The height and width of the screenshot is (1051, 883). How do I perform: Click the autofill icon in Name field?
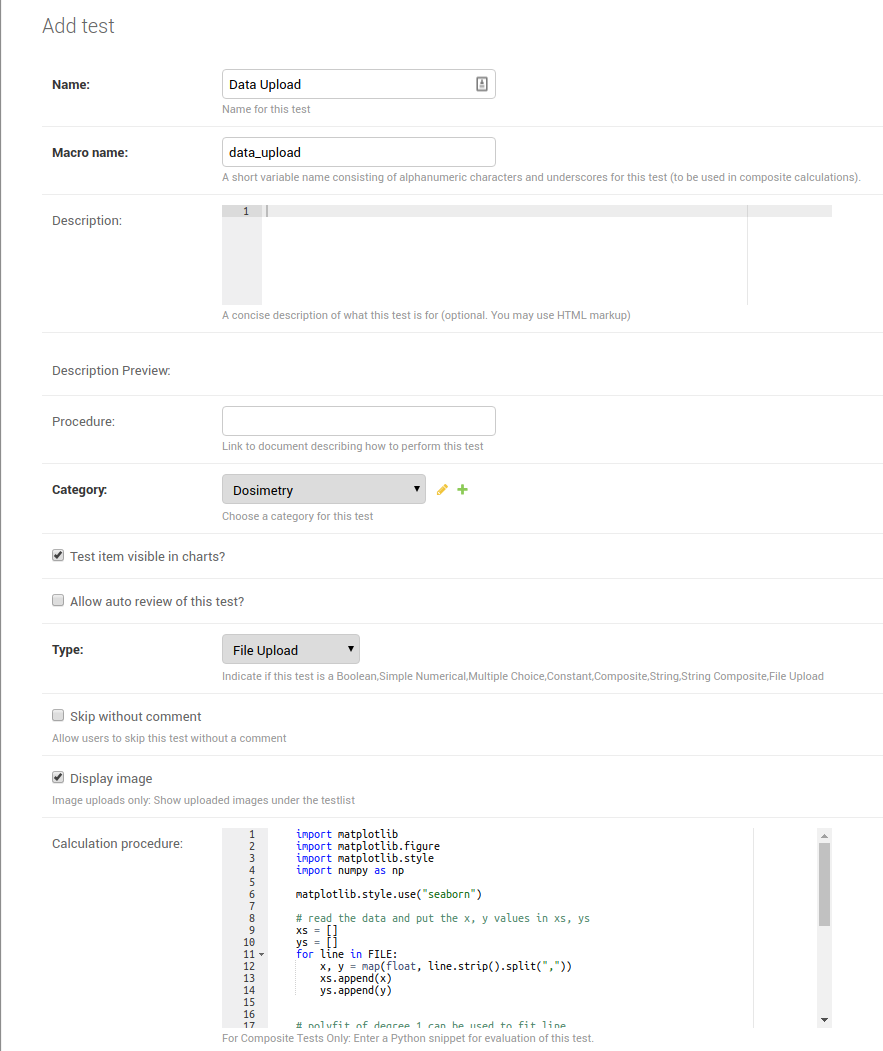pos(482,84)
